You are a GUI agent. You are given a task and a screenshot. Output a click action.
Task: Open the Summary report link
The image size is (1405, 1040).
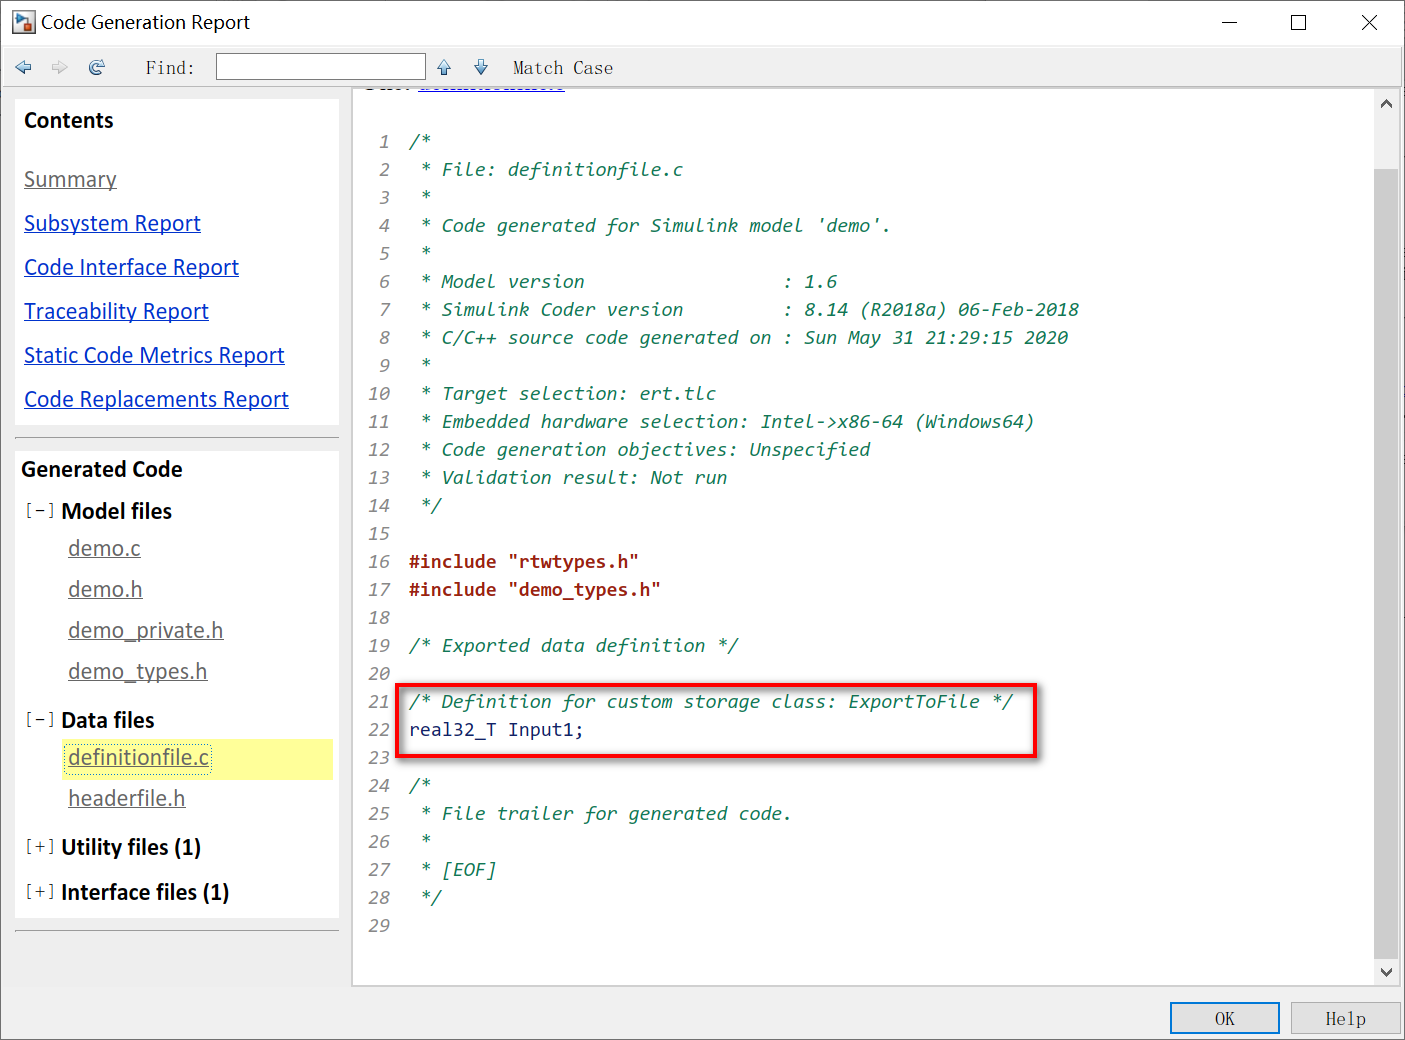(x=70, y=180)
